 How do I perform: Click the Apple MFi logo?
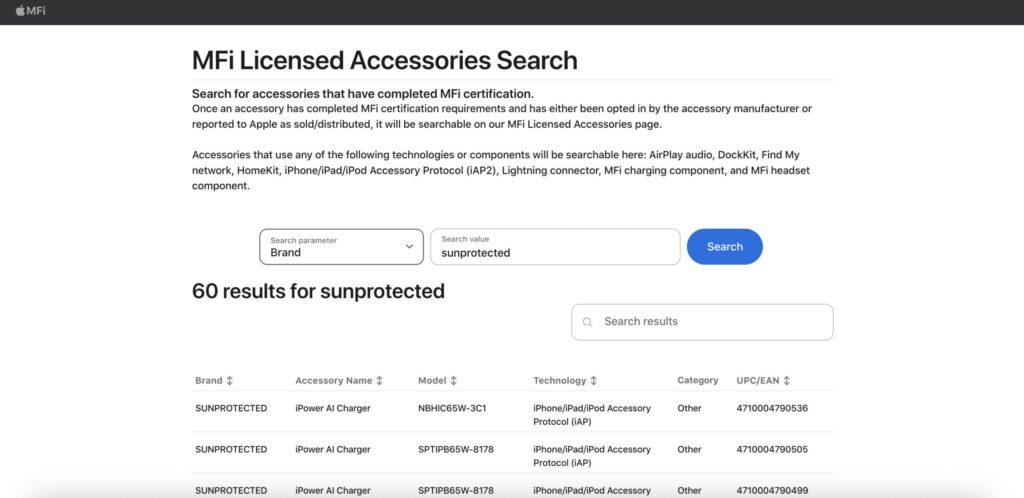(x=30, y=11)
